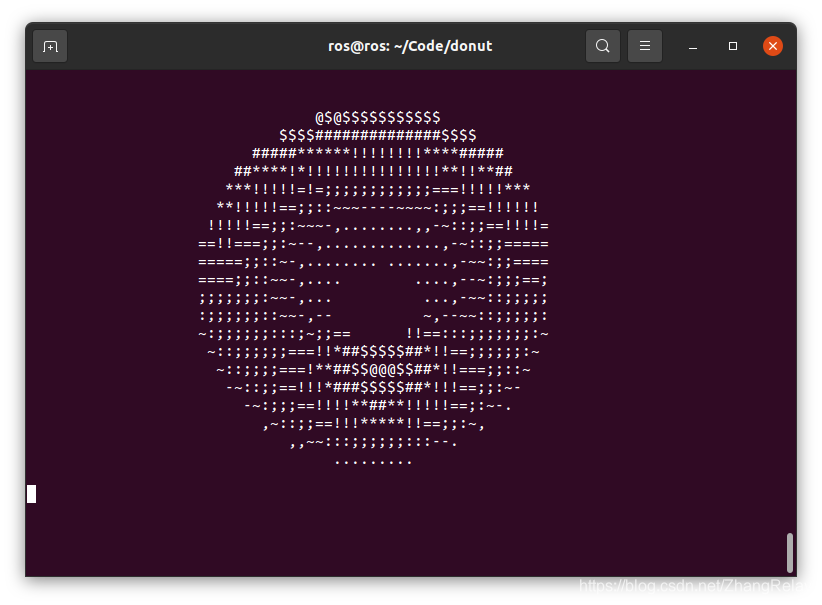
Task: Click the terminal scrollbar handle
Action: click(x=789, y=553)
